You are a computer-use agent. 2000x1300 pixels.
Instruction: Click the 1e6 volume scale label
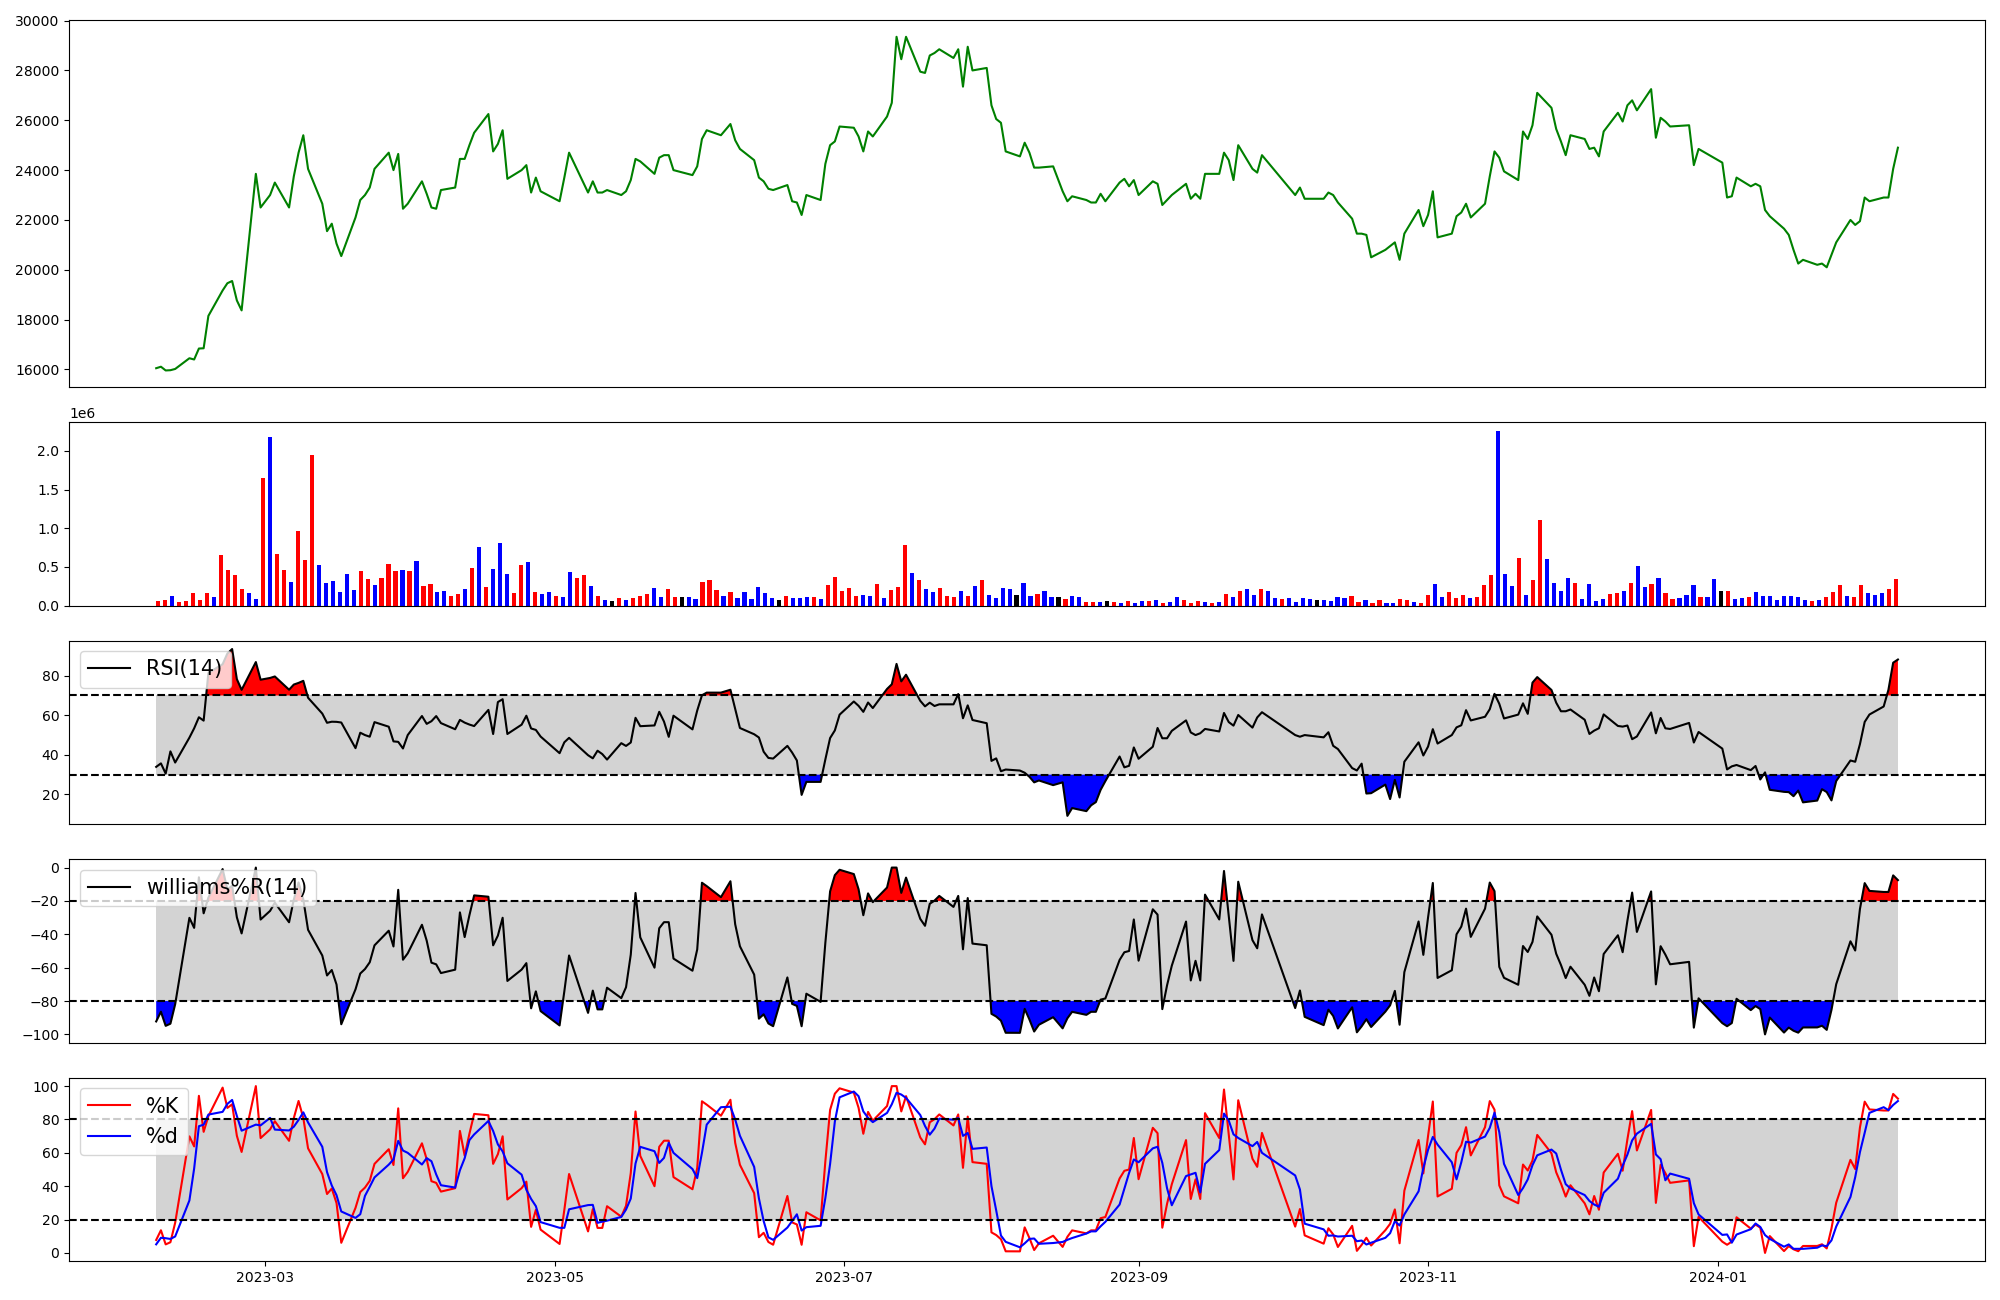coord(82,413)
